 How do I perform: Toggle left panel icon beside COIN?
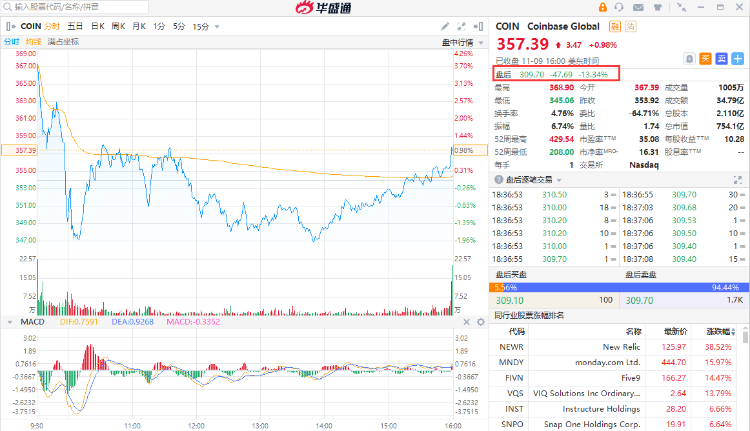[x=11, y=26]
